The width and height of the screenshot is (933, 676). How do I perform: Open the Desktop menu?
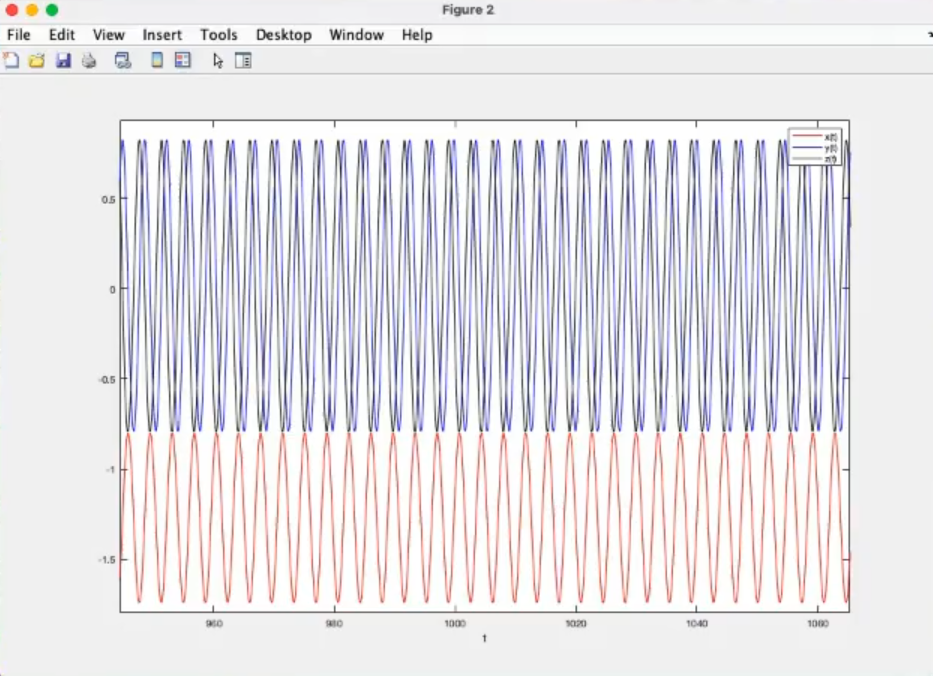(x=283, y=35)
